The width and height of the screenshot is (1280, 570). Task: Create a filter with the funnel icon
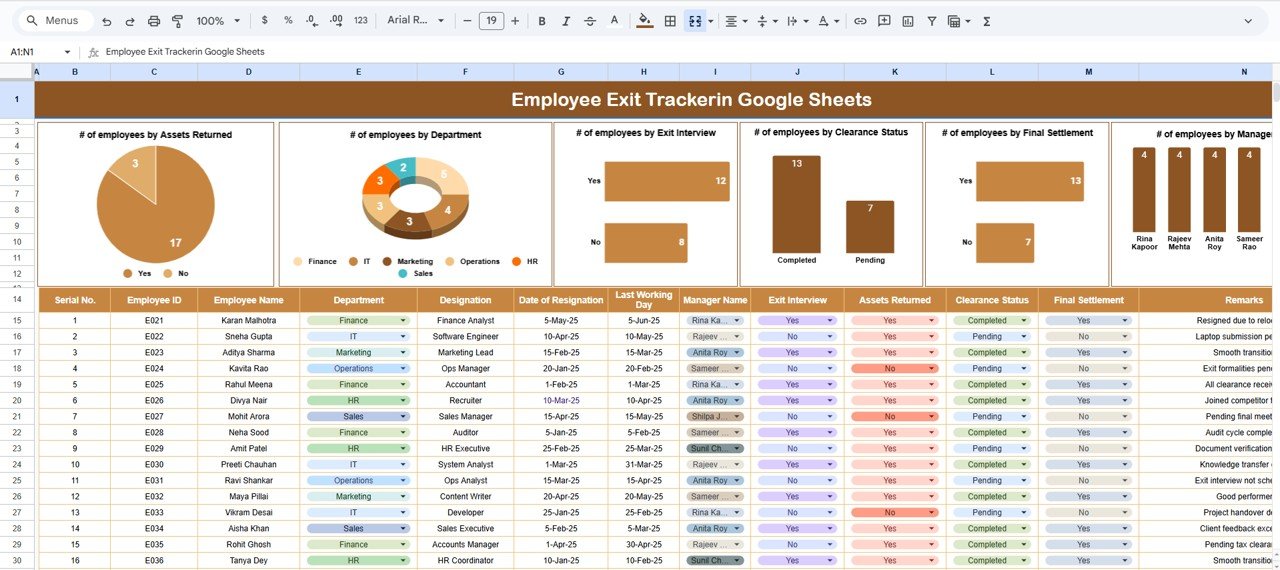[x=932, y=21]
